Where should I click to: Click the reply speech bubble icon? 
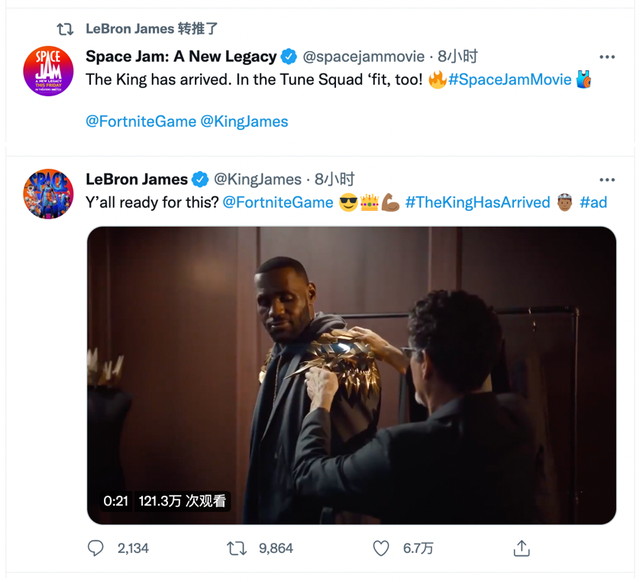pyautogui.click(x=96, y=548)
